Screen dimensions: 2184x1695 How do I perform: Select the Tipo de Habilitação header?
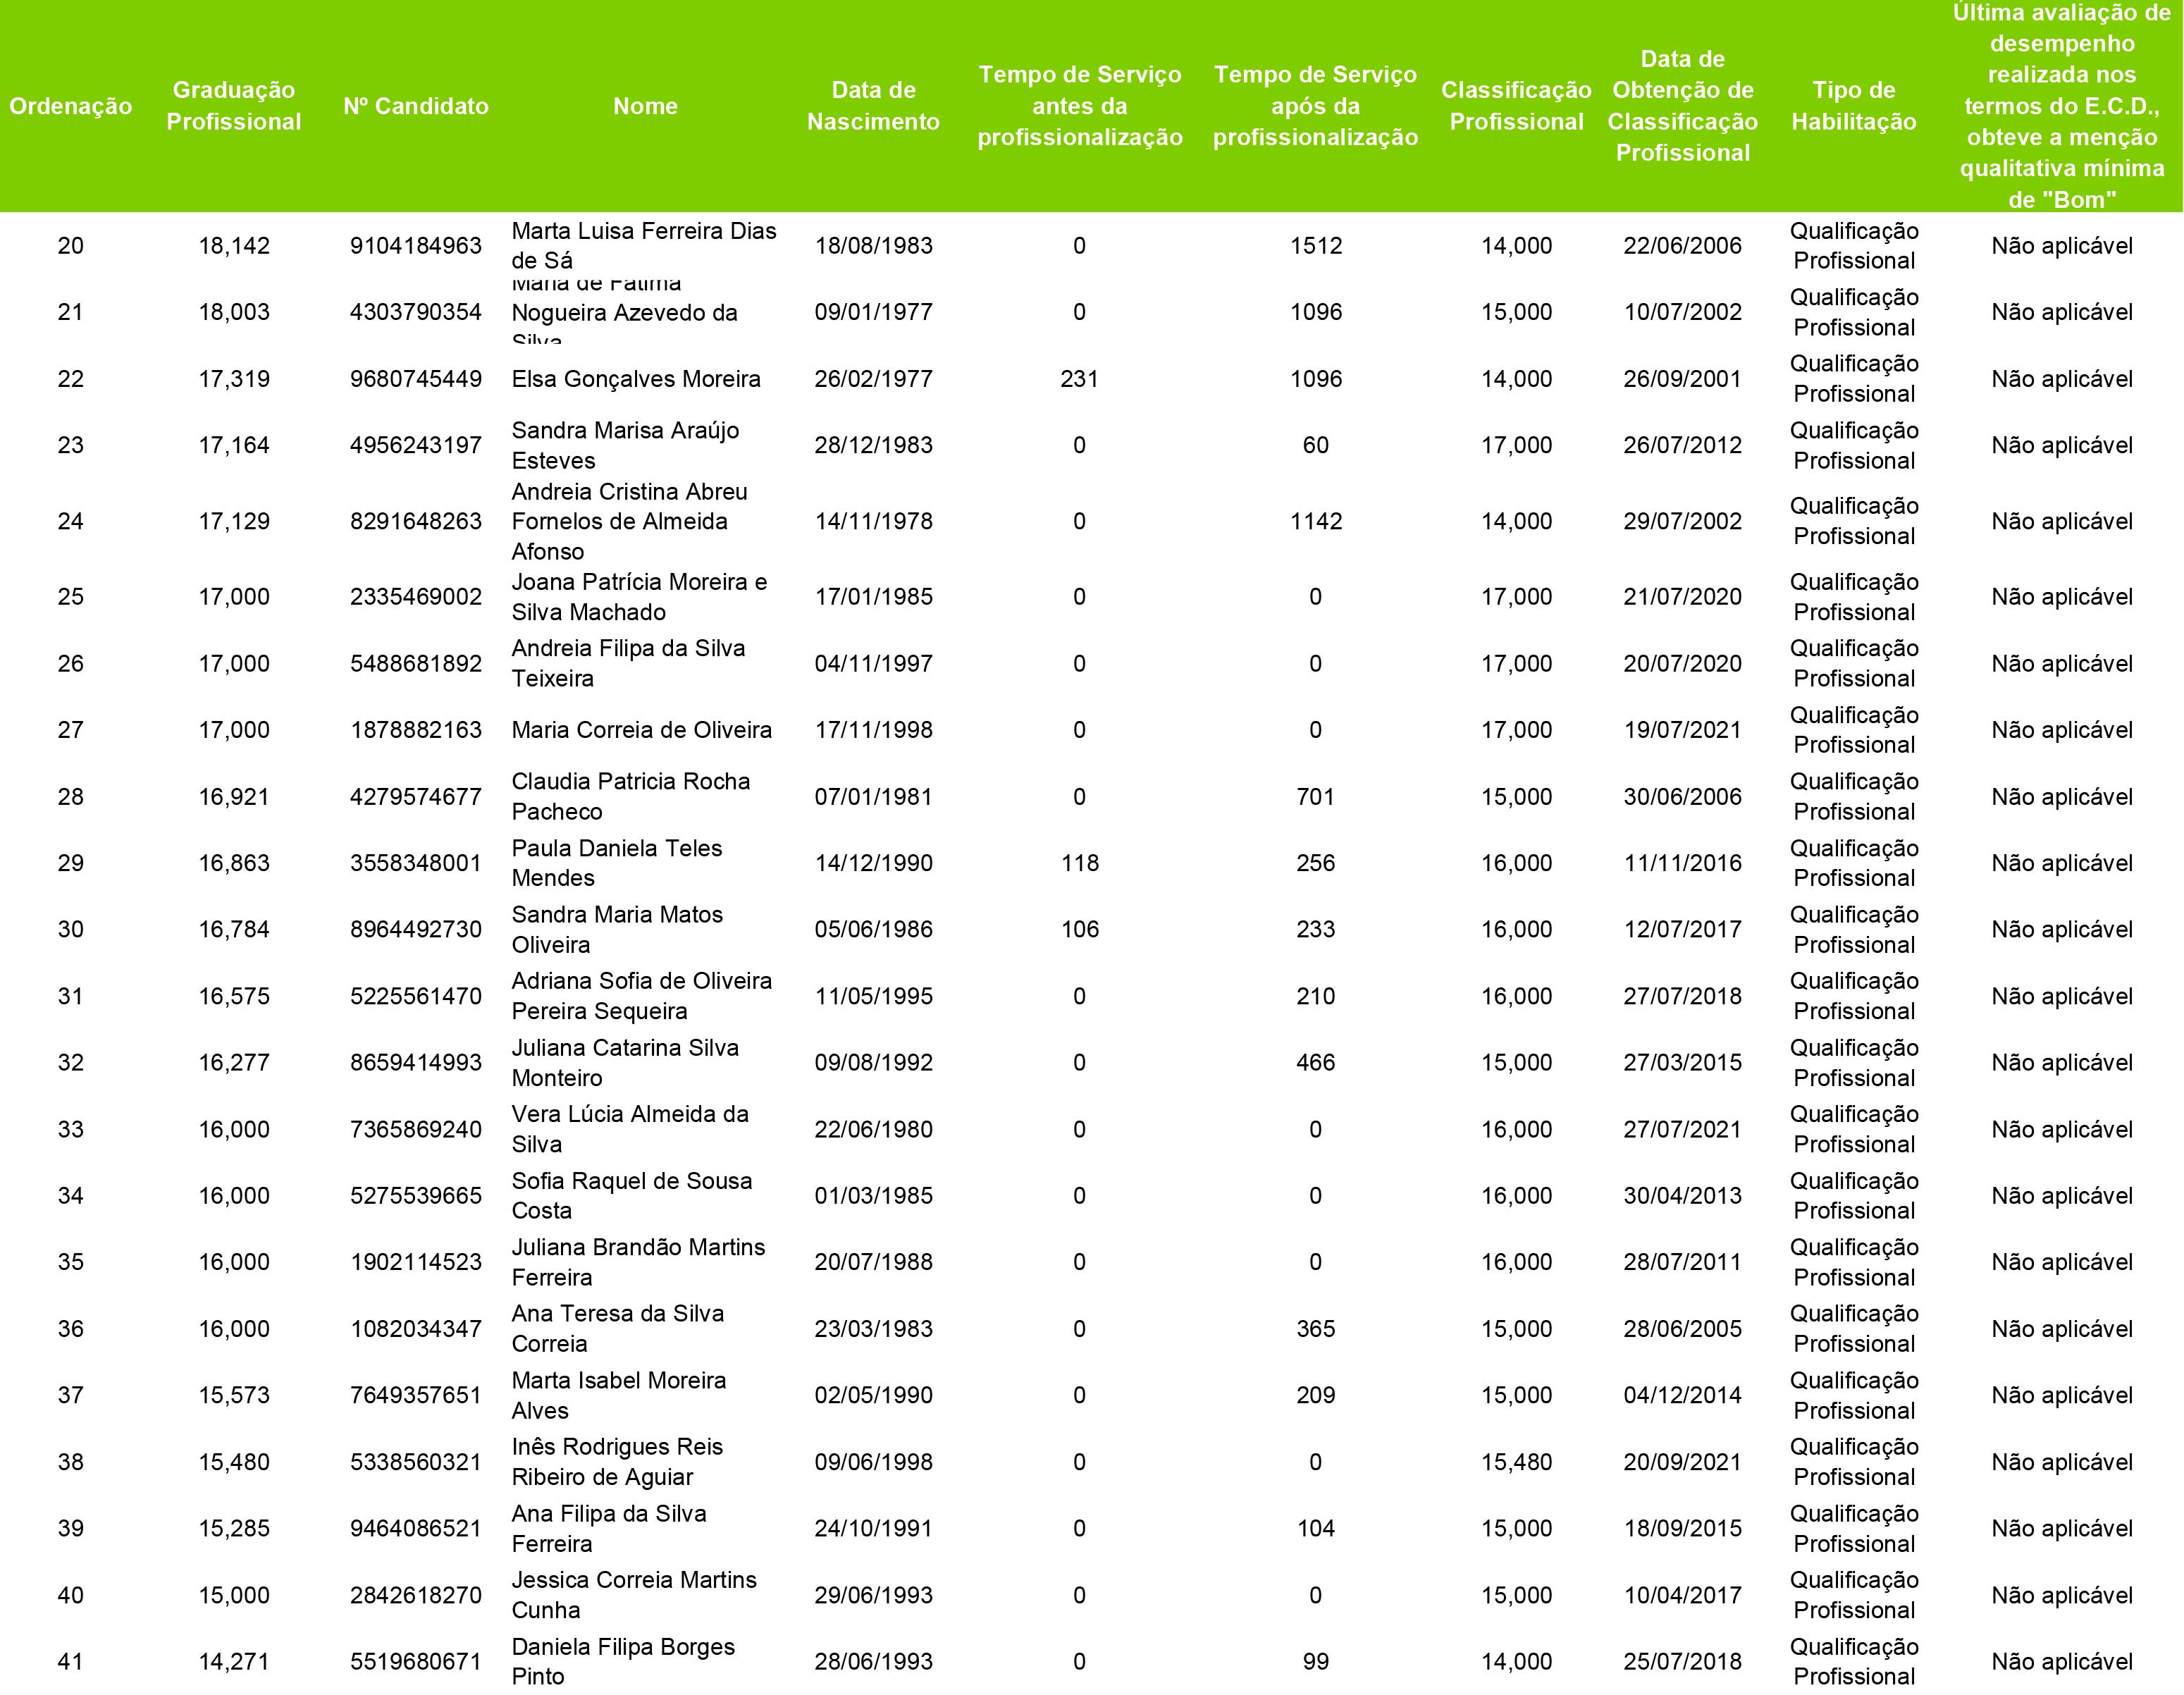pyautogui.click(x=1853, y=106)
